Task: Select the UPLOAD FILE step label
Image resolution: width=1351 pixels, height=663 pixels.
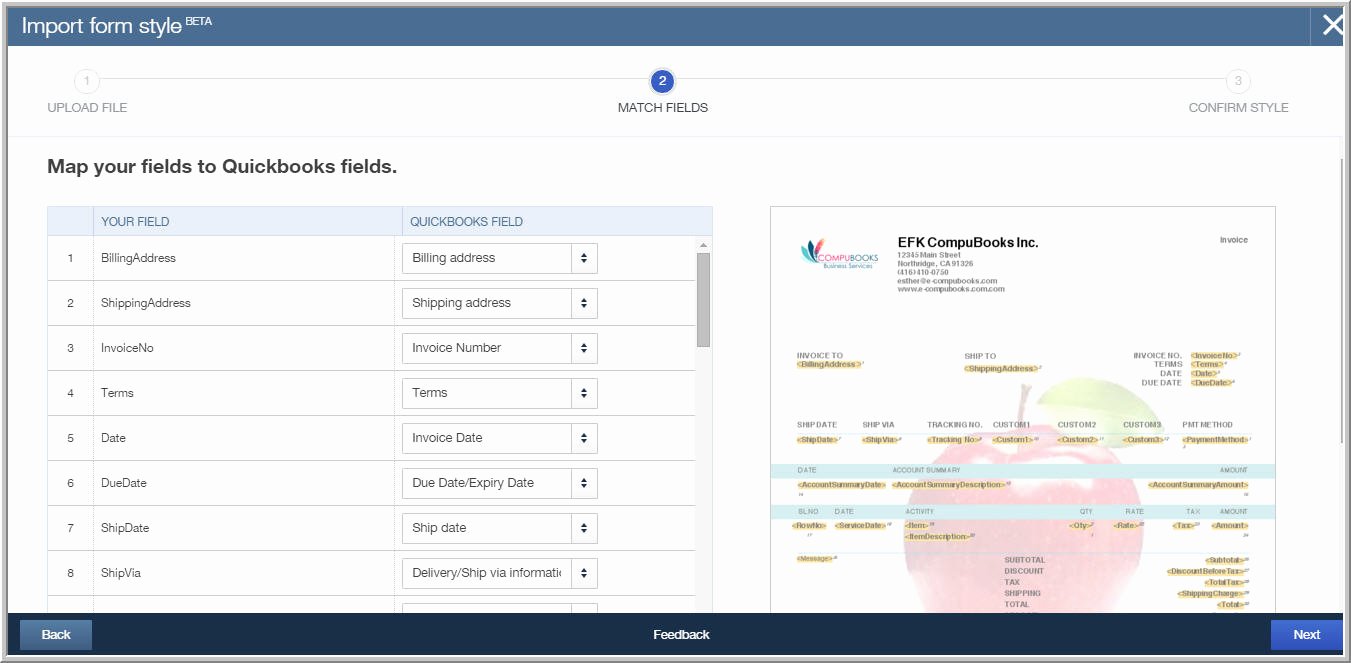Action: 87,107
